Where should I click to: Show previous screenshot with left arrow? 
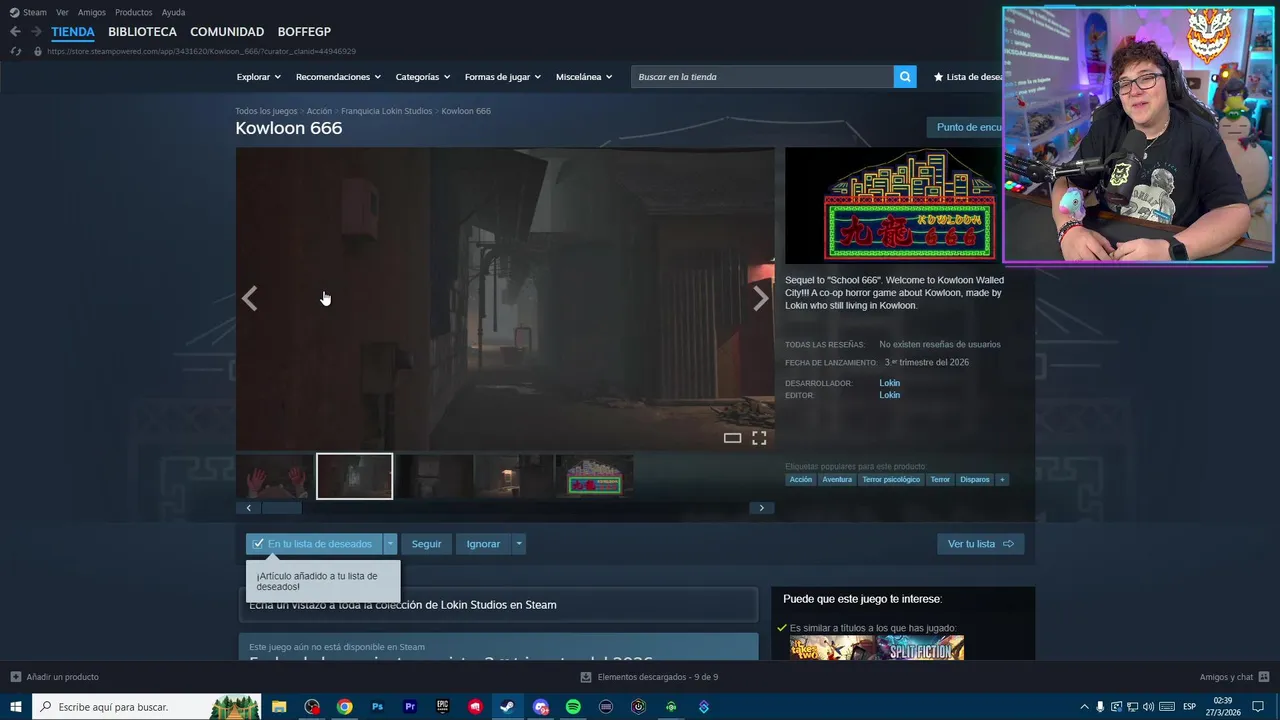coord(249,299)
